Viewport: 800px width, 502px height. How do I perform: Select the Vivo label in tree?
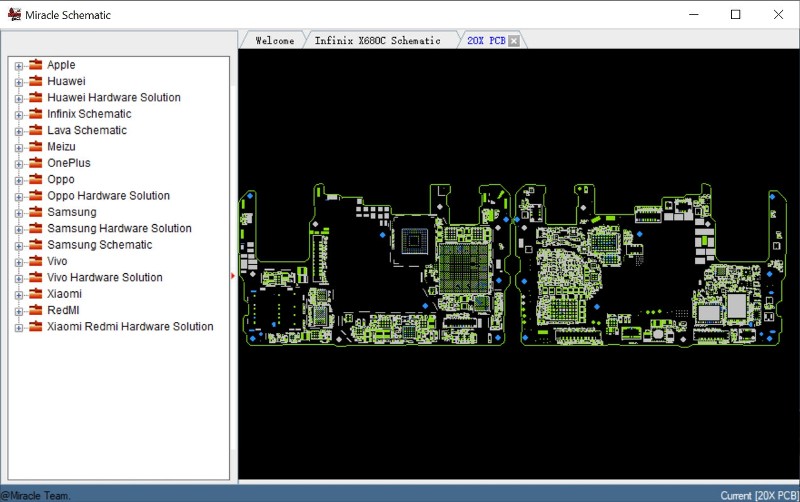point(57,261)
